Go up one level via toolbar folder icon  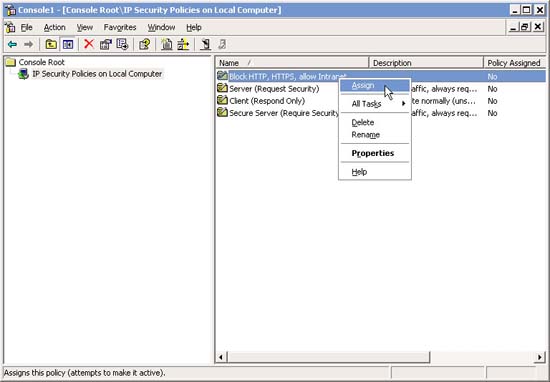pyautogui.click(x=51, y=45)
